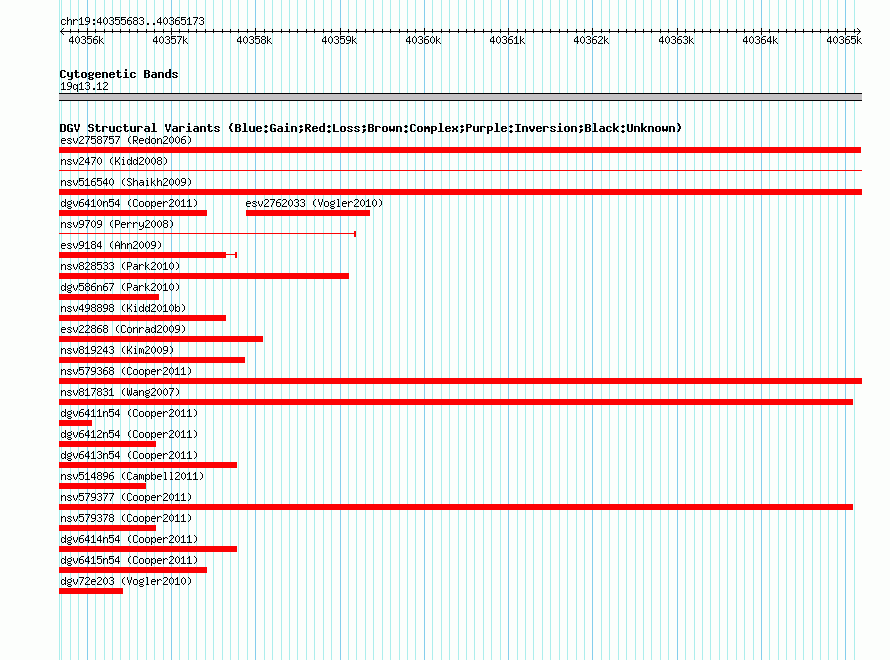The image size is (890, 660).
Task: Select the 40363k ruler tick label
Action: 676,40
